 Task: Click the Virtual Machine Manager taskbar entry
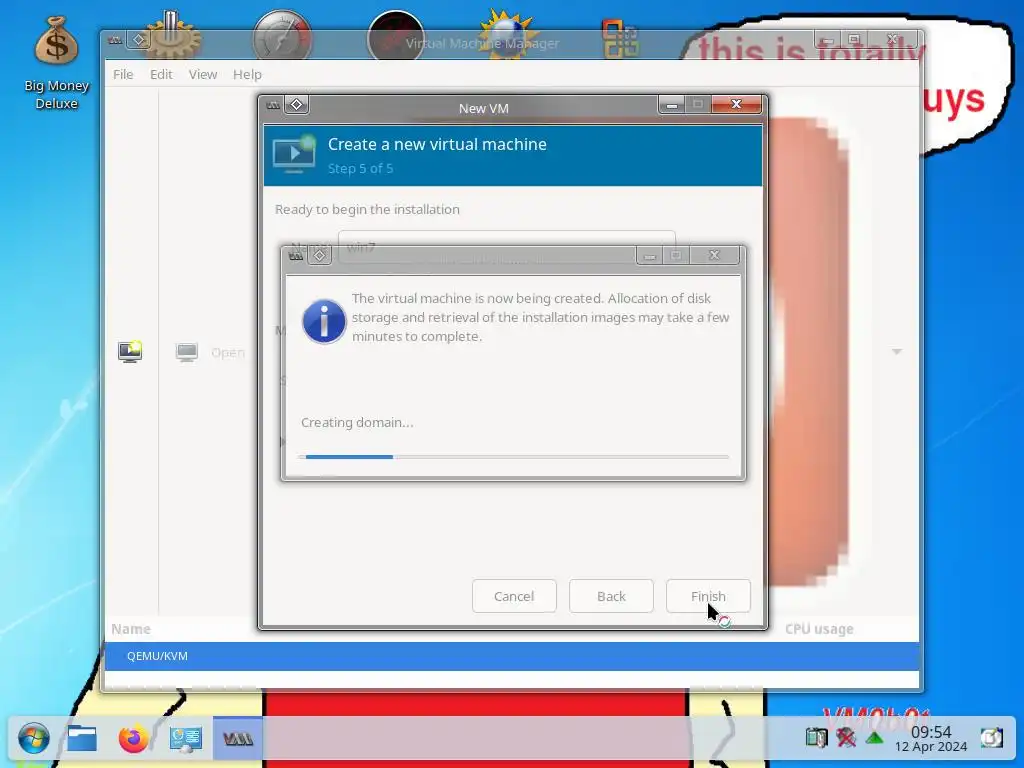pyautogui.click(x=238, y=739)
